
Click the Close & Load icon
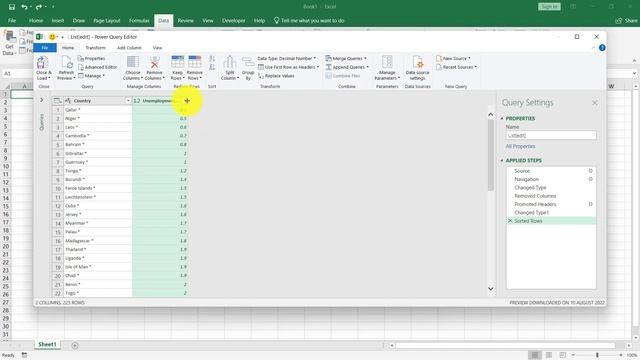(x=42, y=63)
